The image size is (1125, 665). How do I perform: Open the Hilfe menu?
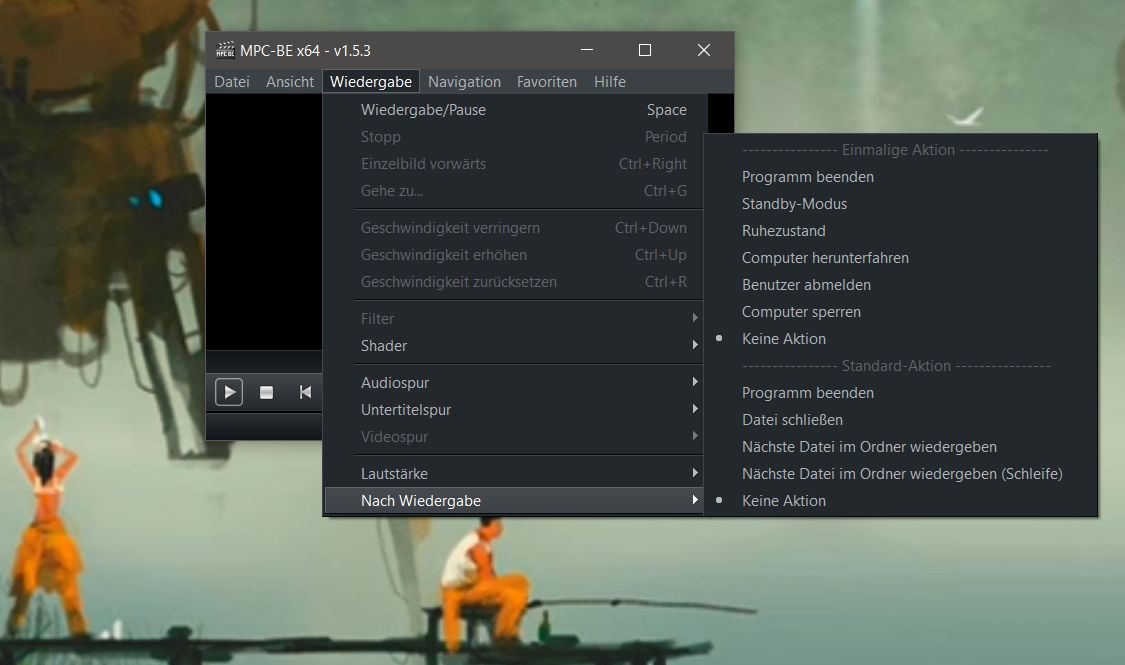[x=610, y=82]
